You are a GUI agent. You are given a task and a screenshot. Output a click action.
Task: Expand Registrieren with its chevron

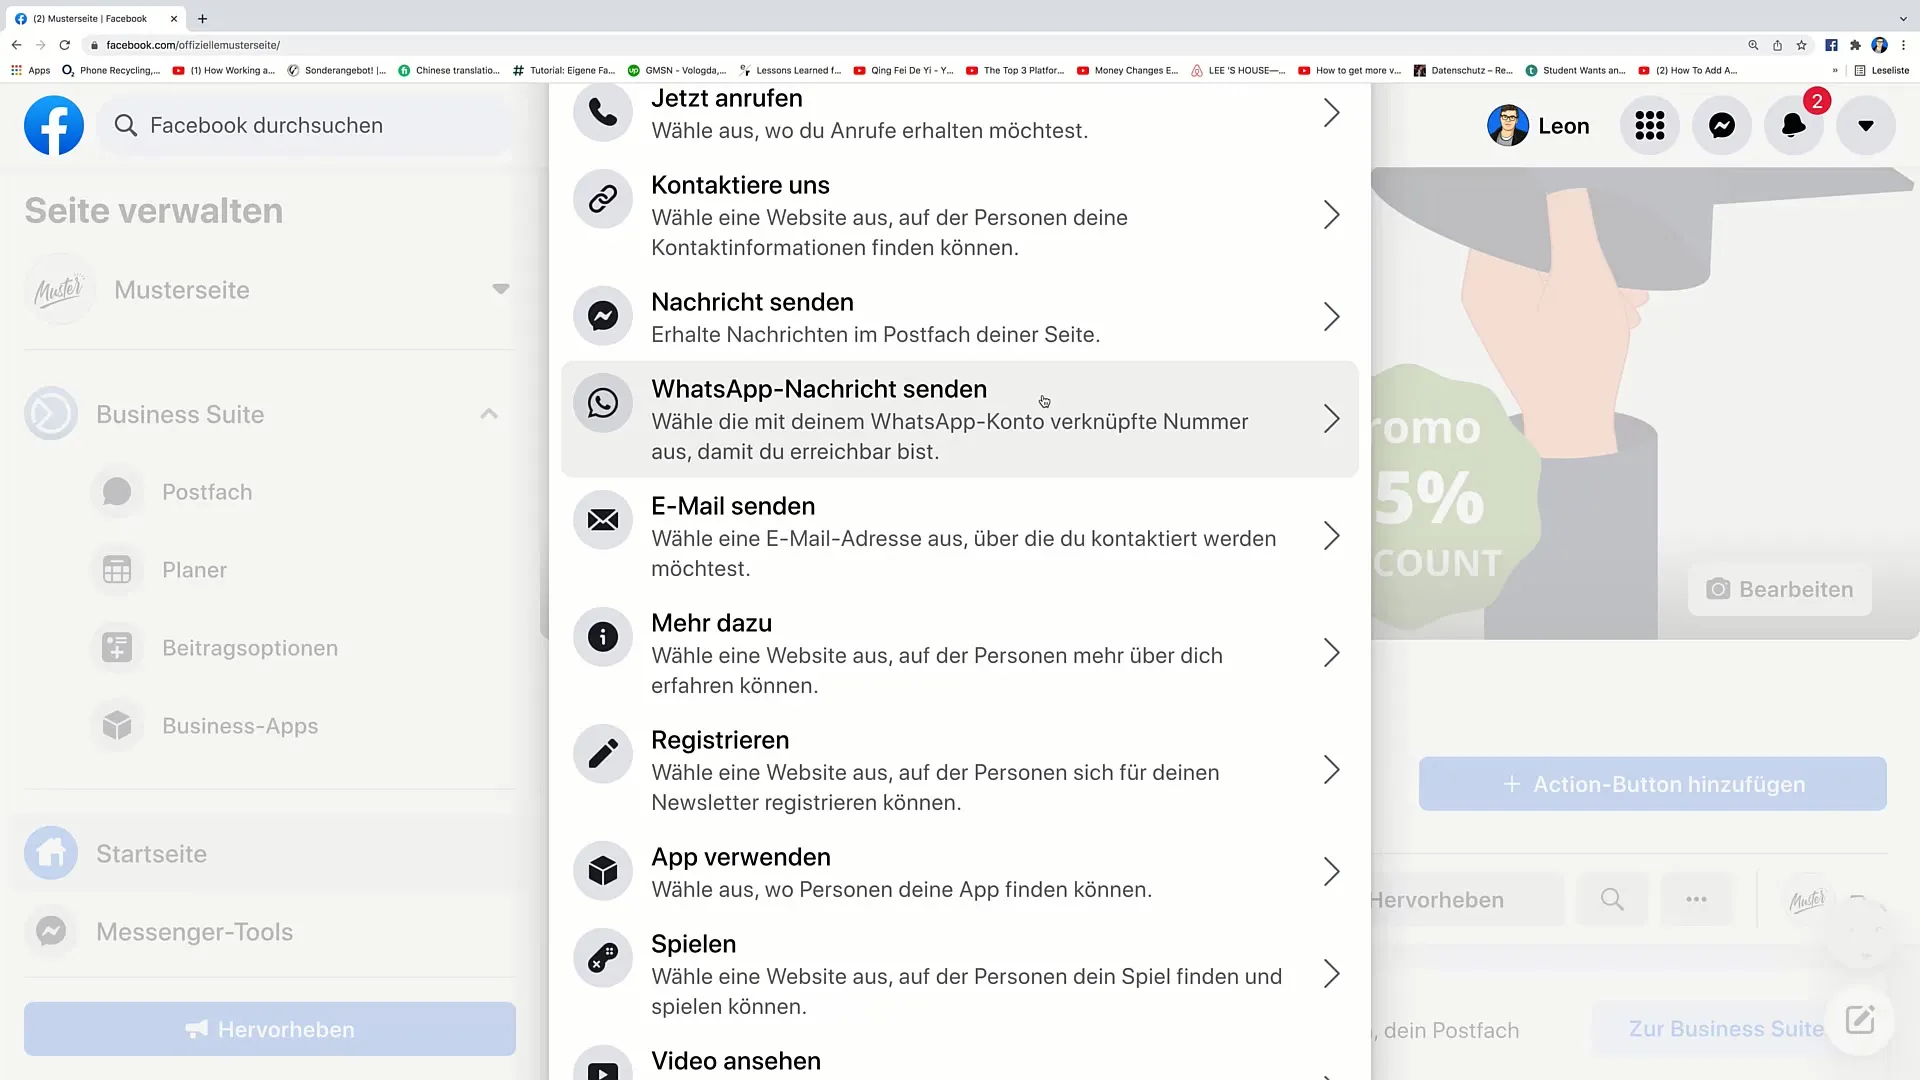click(x=1331, y=770)
